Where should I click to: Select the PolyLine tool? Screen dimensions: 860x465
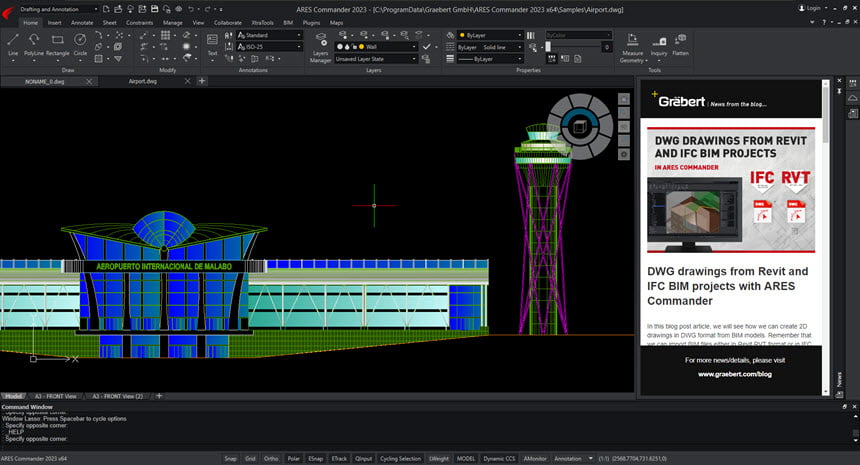pos(33,44)
